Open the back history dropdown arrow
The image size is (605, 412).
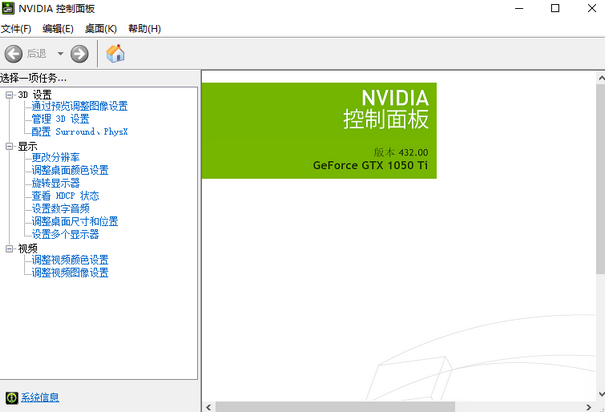[x=60, y=53]
